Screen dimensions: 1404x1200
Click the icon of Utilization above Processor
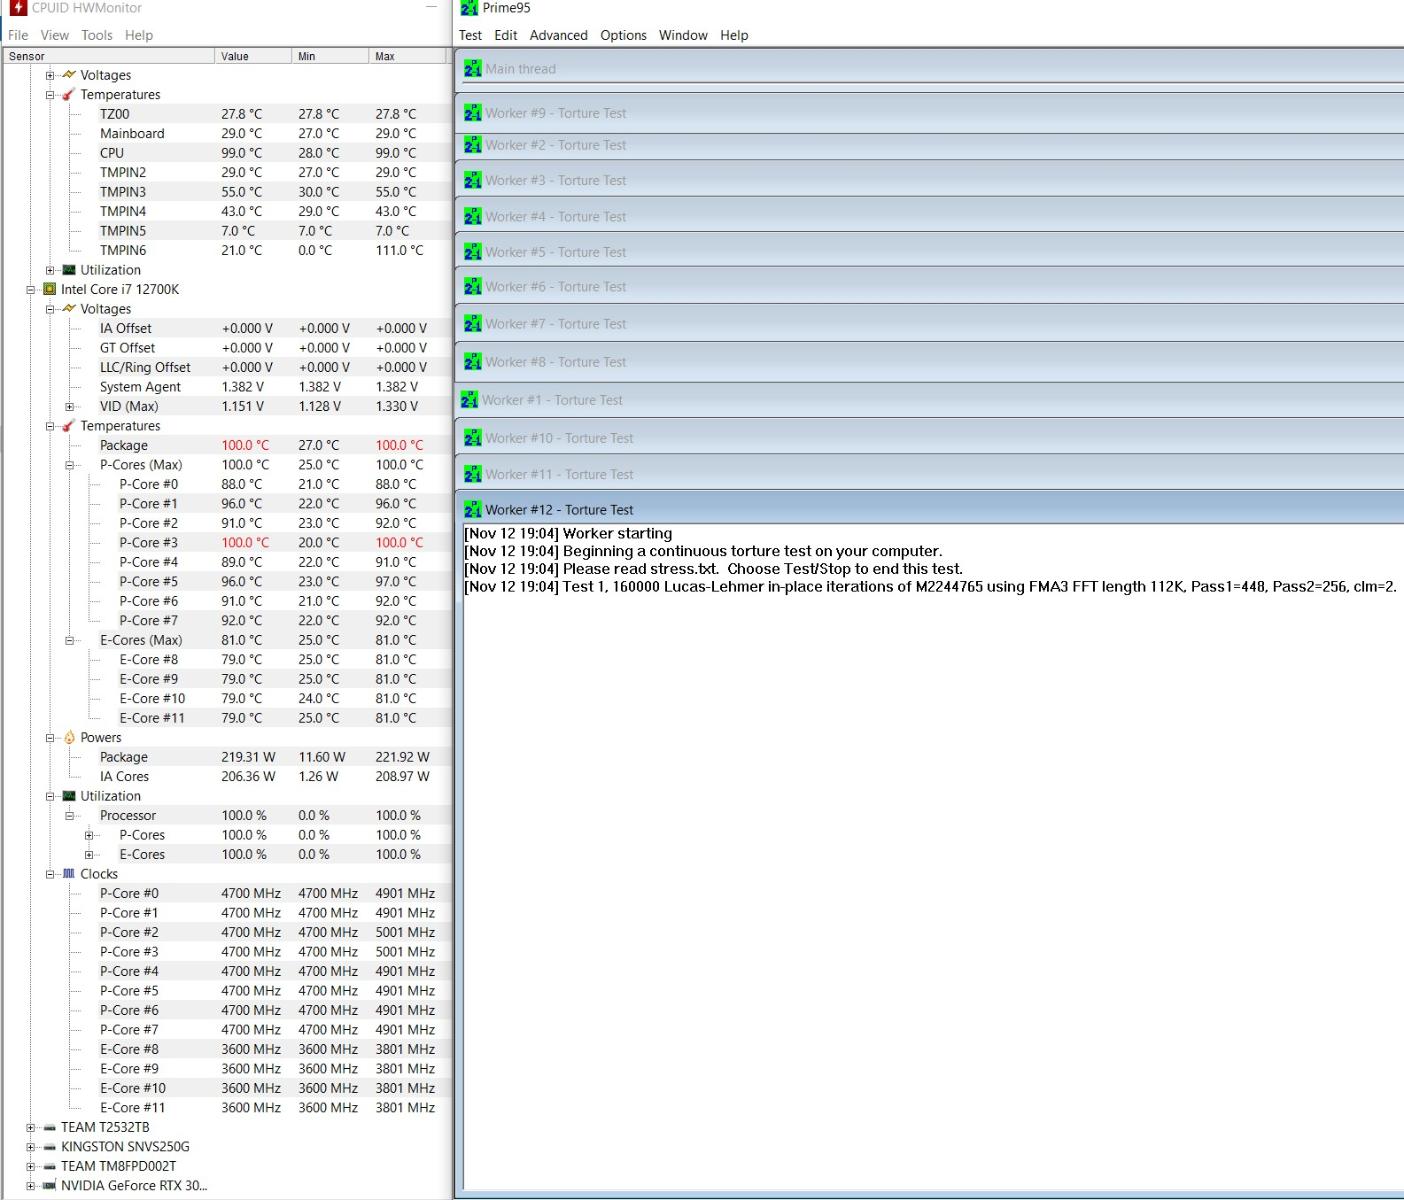69,796
